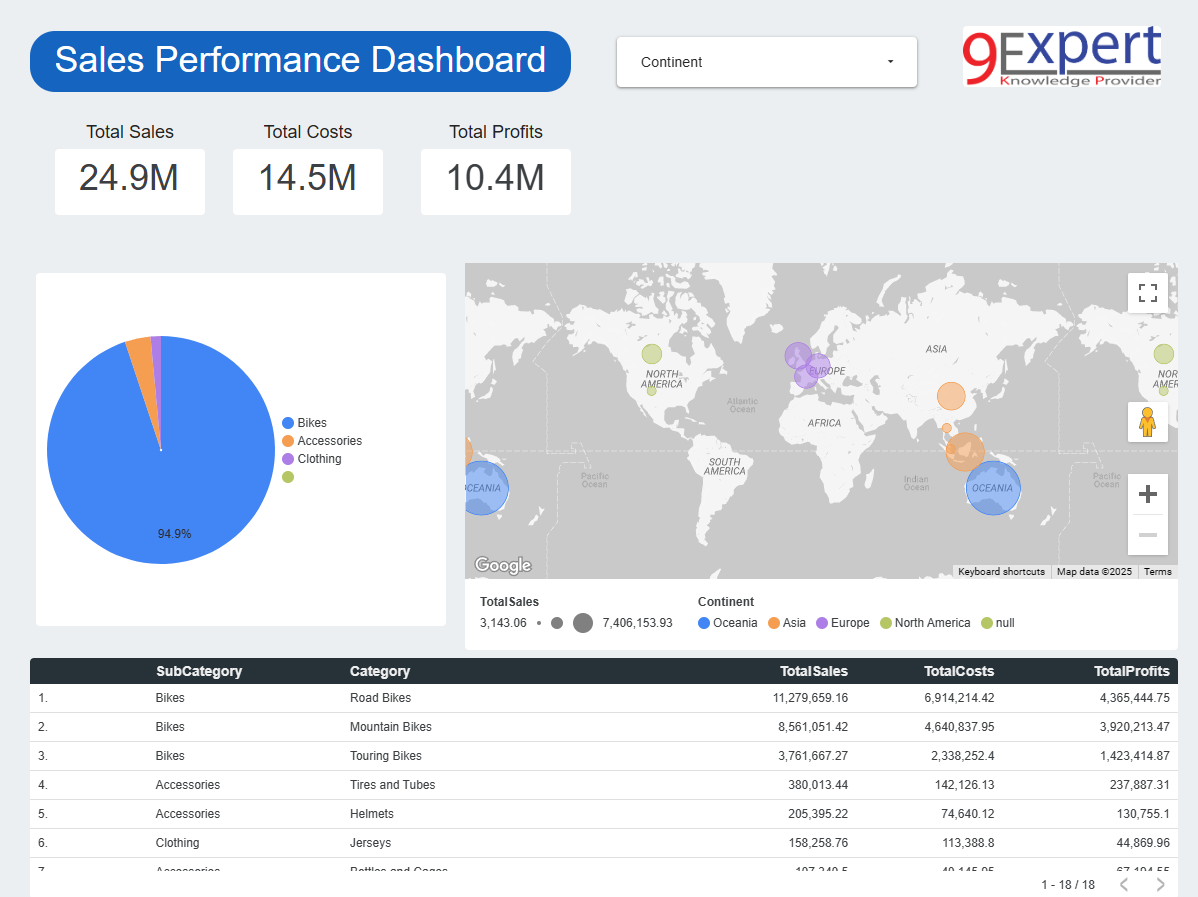This screenshot has width=1198, height=897.
Task: Click the previous page chevron below the table
Action: [x=1122, y=885]
